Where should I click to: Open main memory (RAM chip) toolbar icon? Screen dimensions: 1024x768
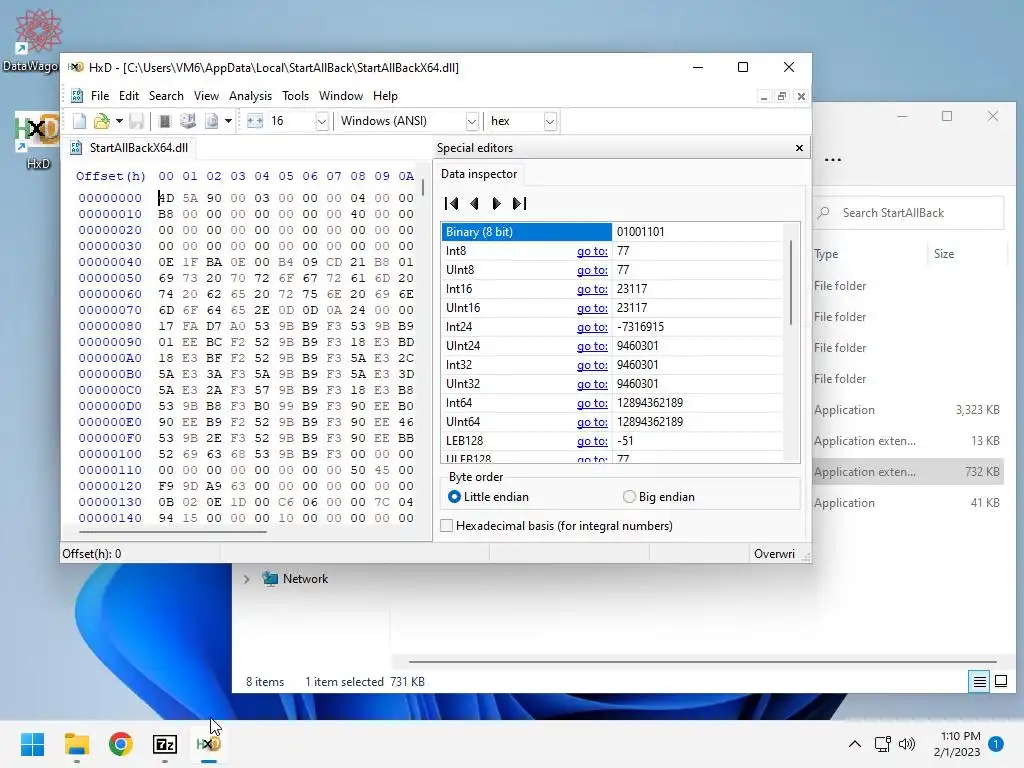coord(165,121)
